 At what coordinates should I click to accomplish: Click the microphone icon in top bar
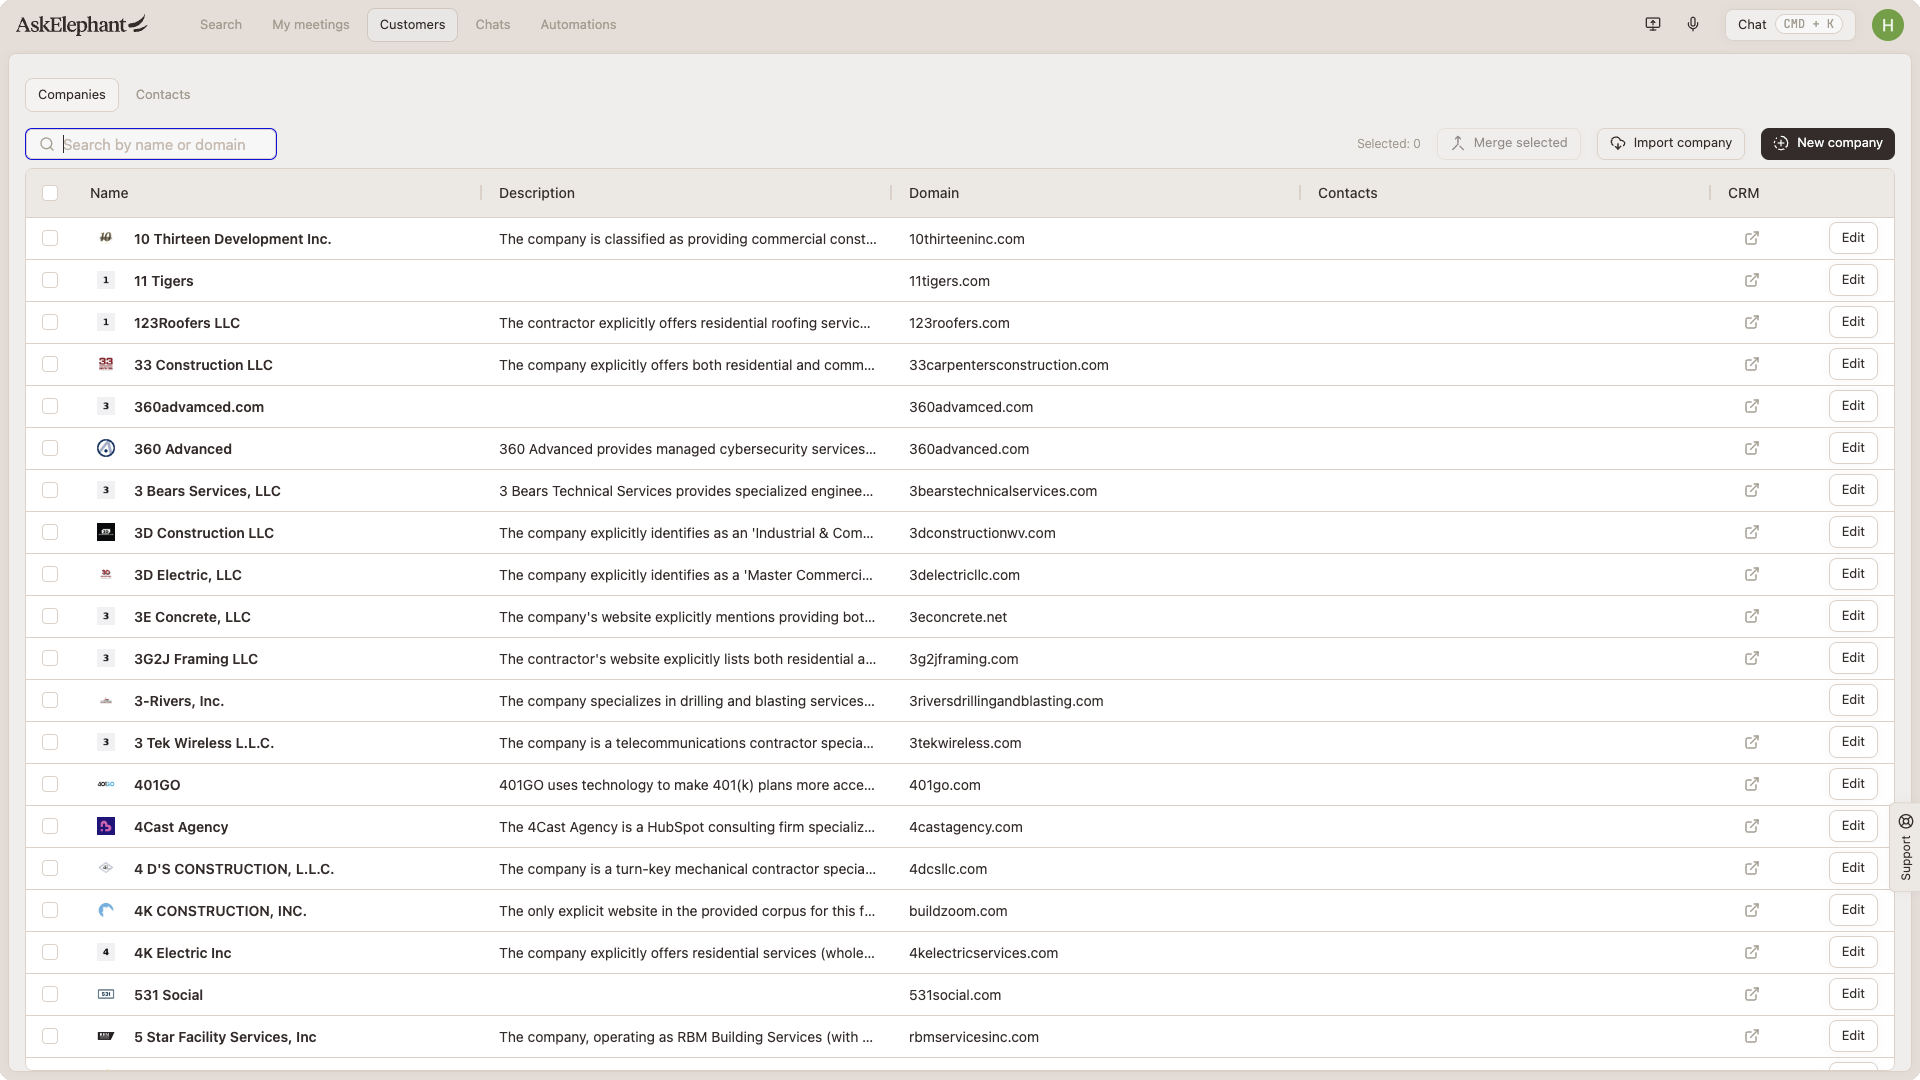(x=1693, y=24)
